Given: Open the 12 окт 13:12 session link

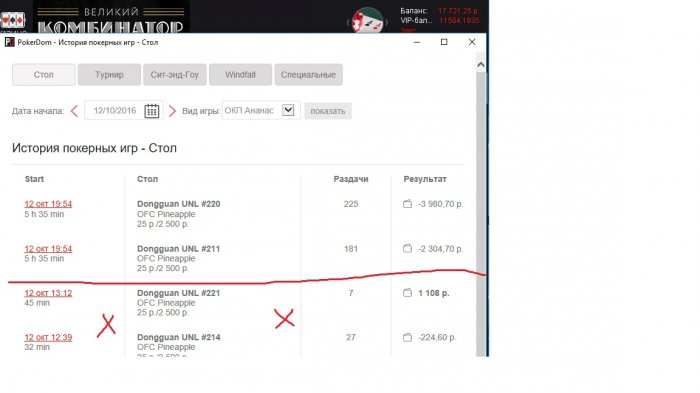Looking at the screenshot, I should pos(48,293).
